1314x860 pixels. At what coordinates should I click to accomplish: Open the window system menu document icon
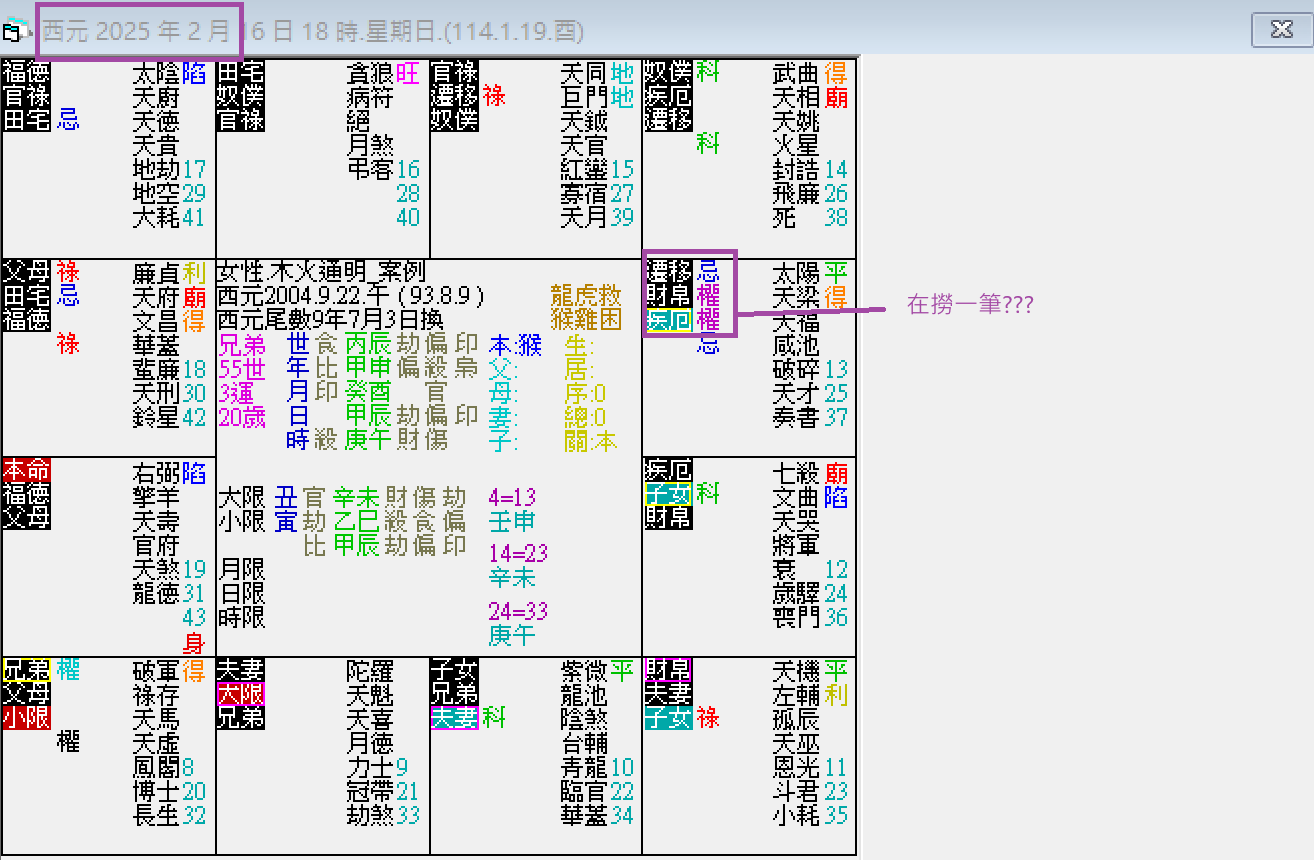pyautogui.click(x=13, y=31)
